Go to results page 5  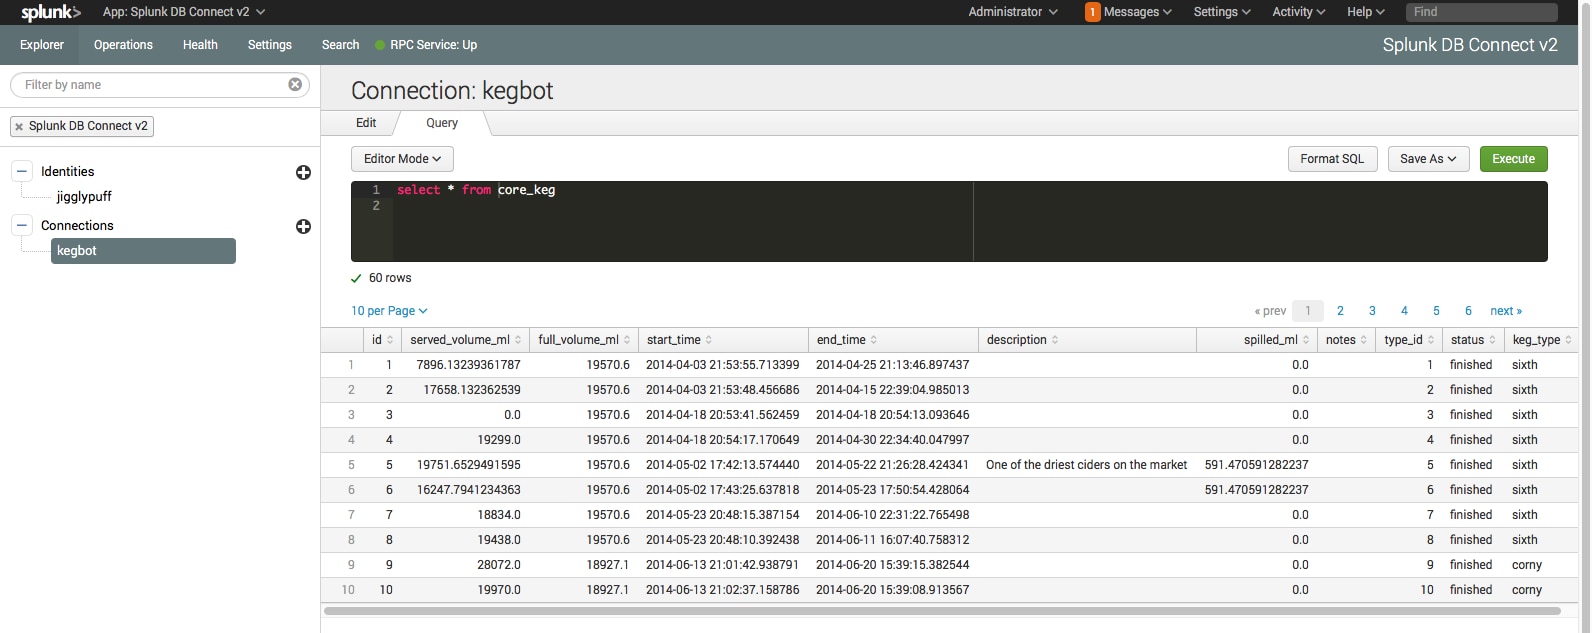(x=1436, y=311)
